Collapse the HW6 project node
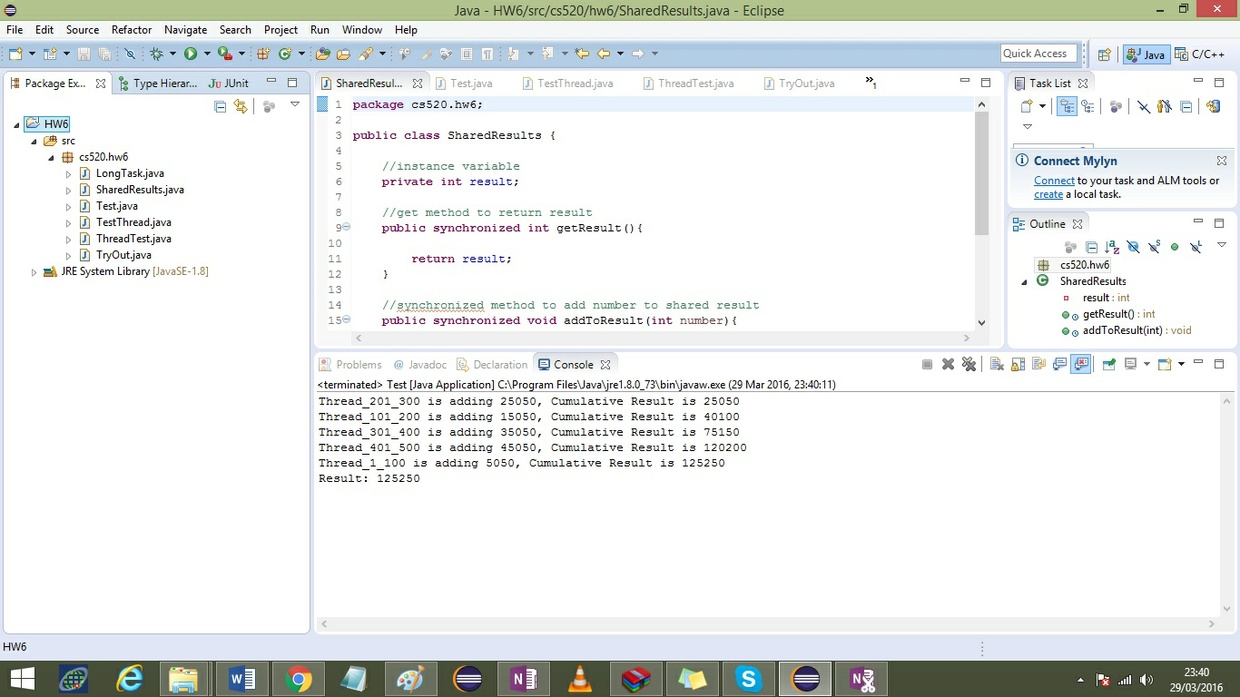 [17, 124]
